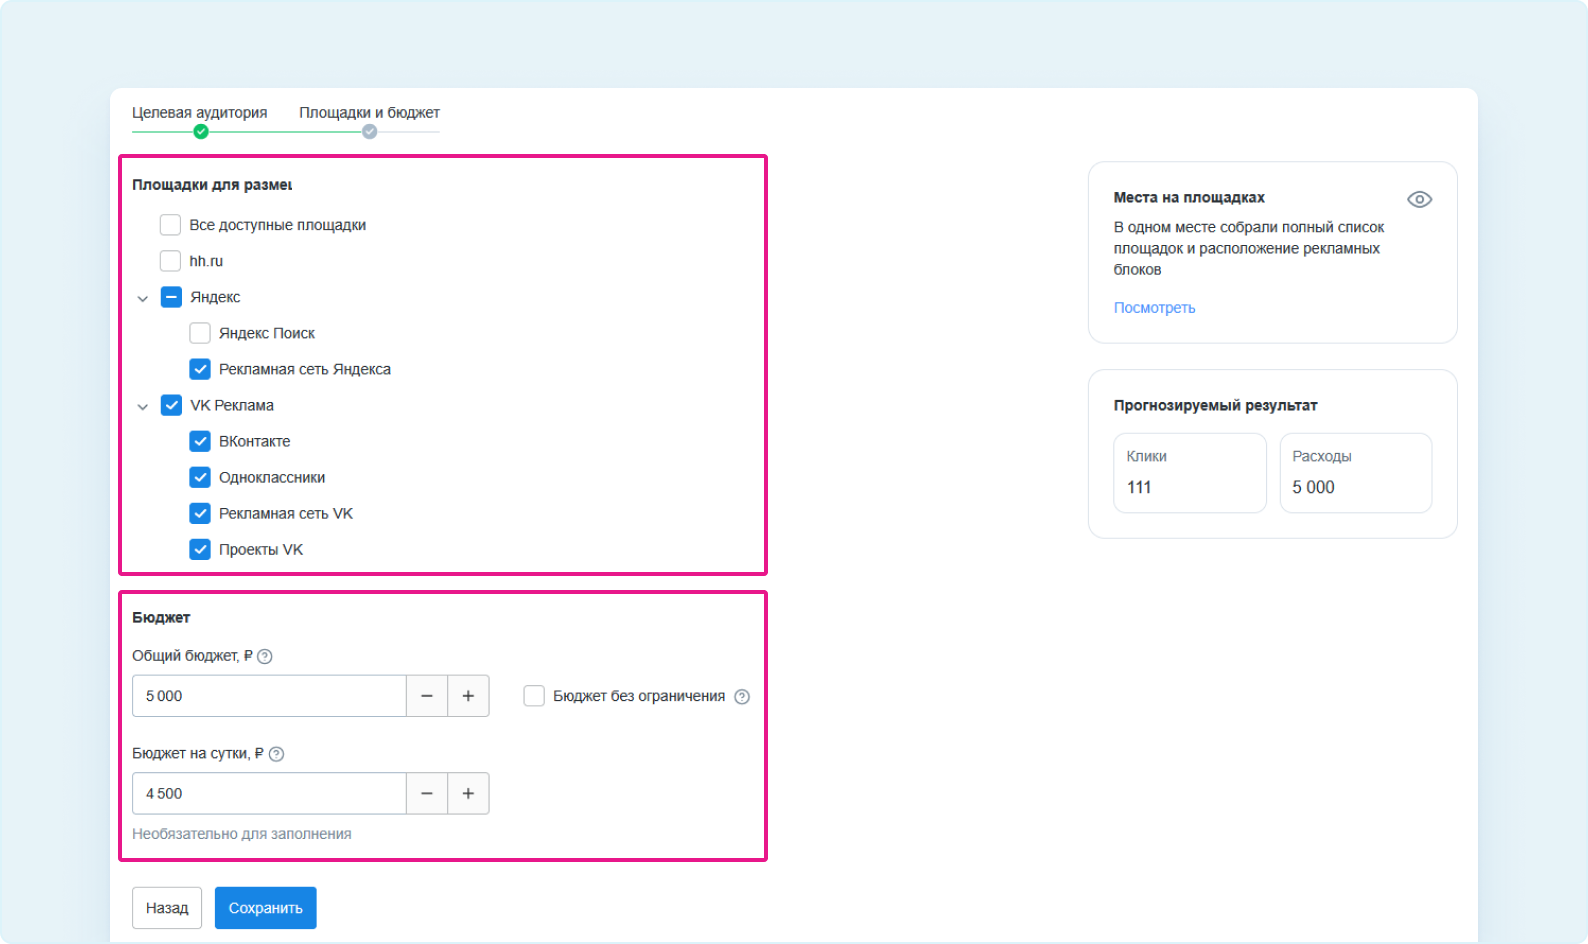
Task: Uncheck Одноклассники checkbox
Action: (200, 477)
